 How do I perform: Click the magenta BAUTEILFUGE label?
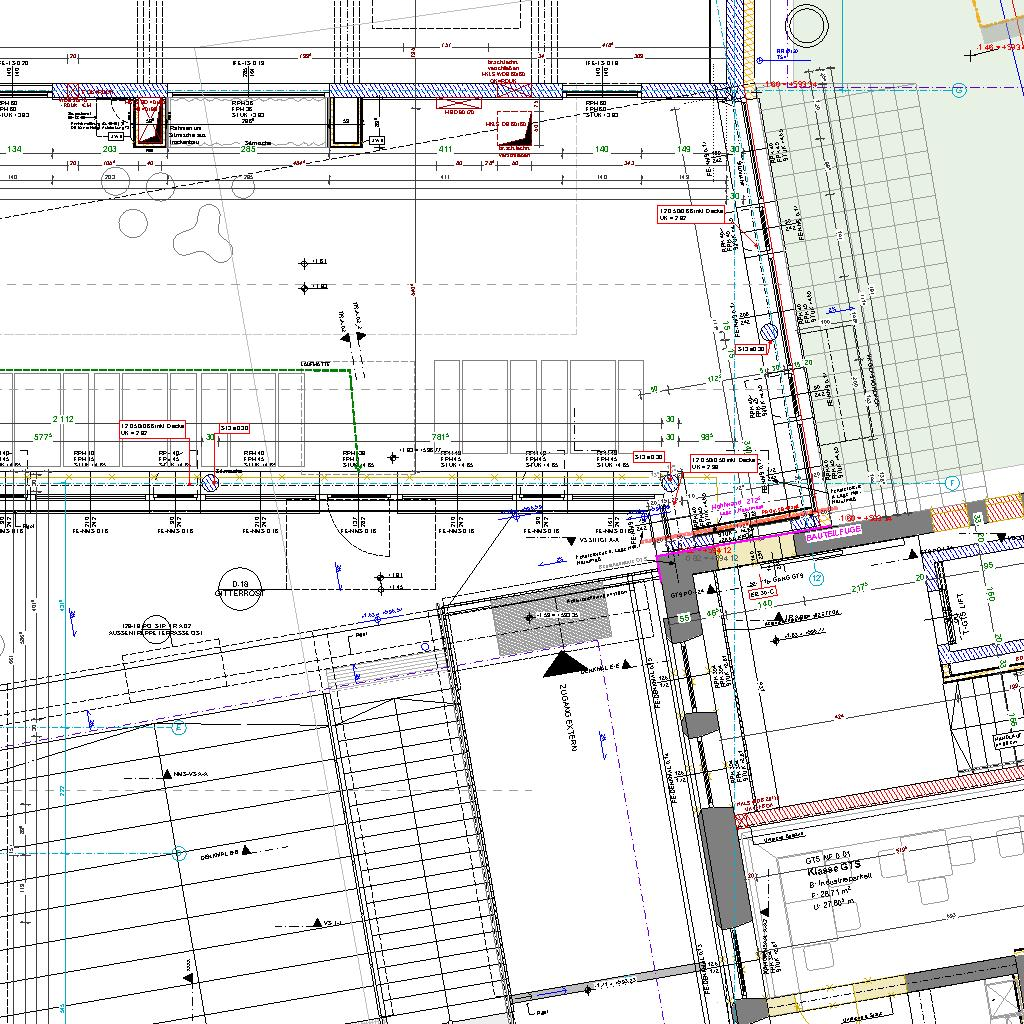pyautogui.click(x=827, y=538)
